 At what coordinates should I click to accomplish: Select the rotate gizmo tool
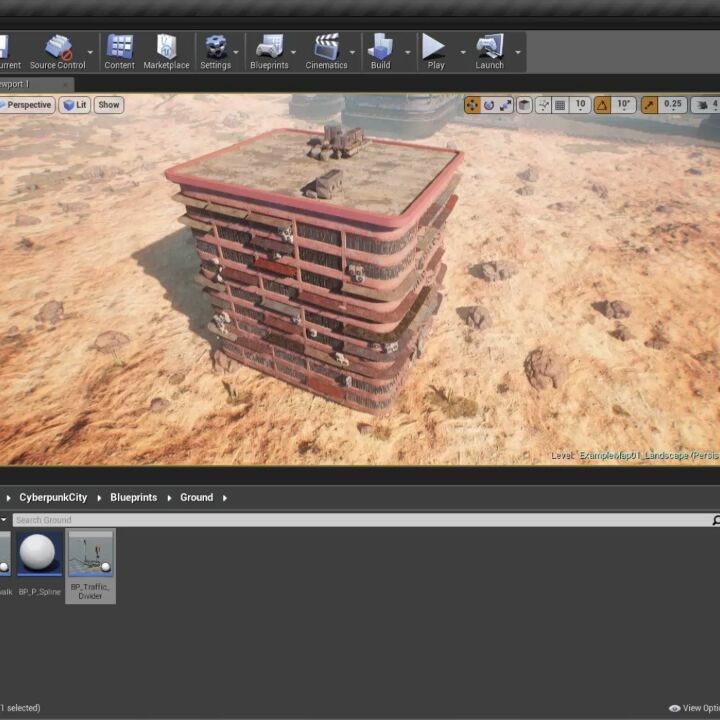pos(489,105)
